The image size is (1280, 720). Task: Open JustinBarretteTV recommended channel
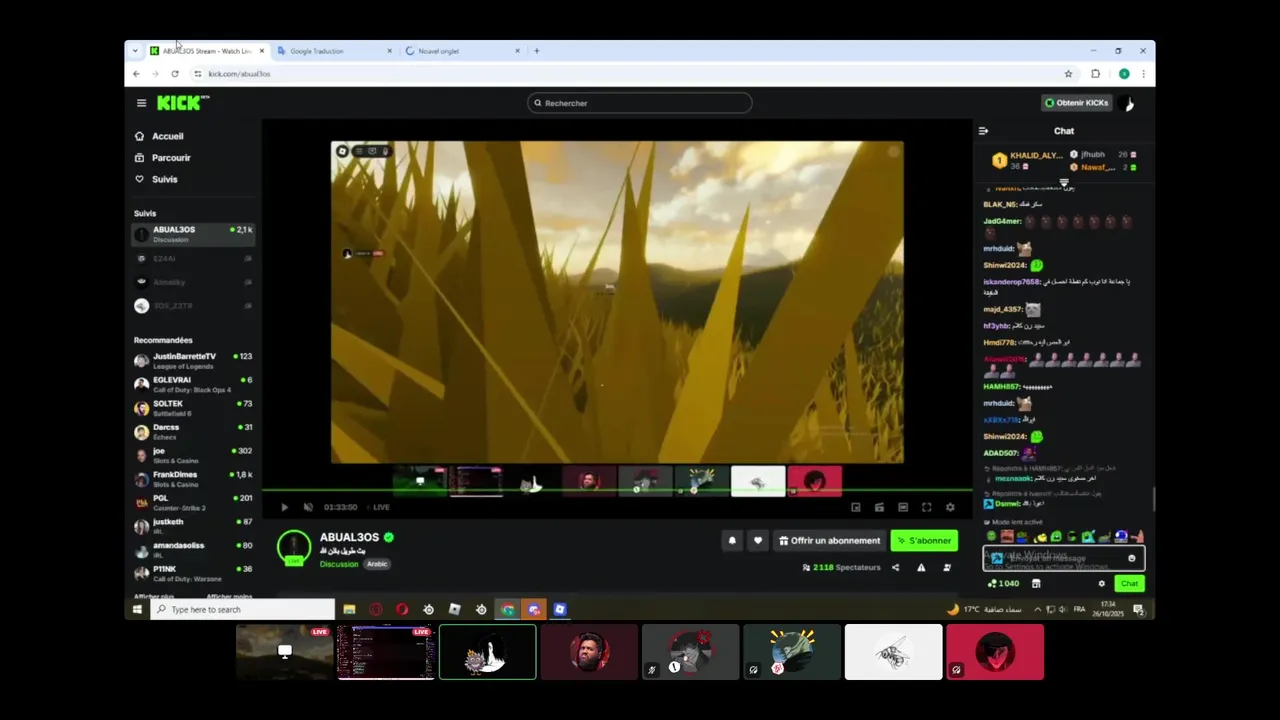(194, 360)
